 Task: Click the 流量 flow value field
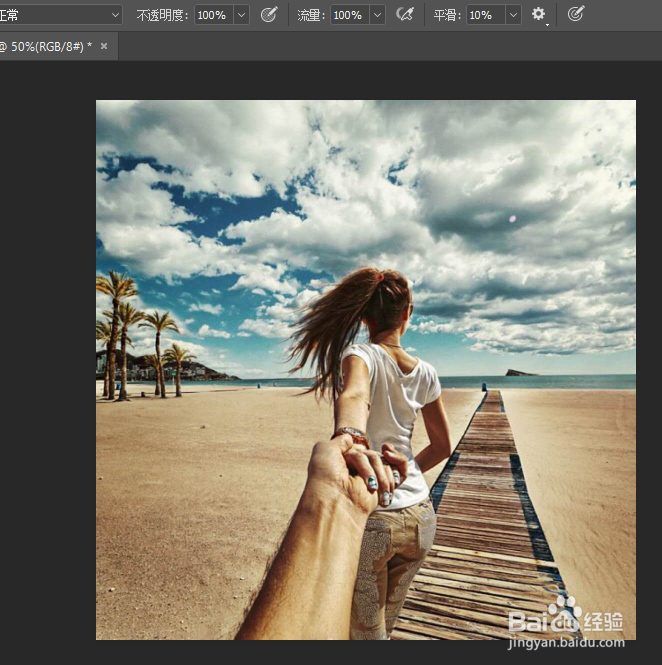click(x=349, y=15)
